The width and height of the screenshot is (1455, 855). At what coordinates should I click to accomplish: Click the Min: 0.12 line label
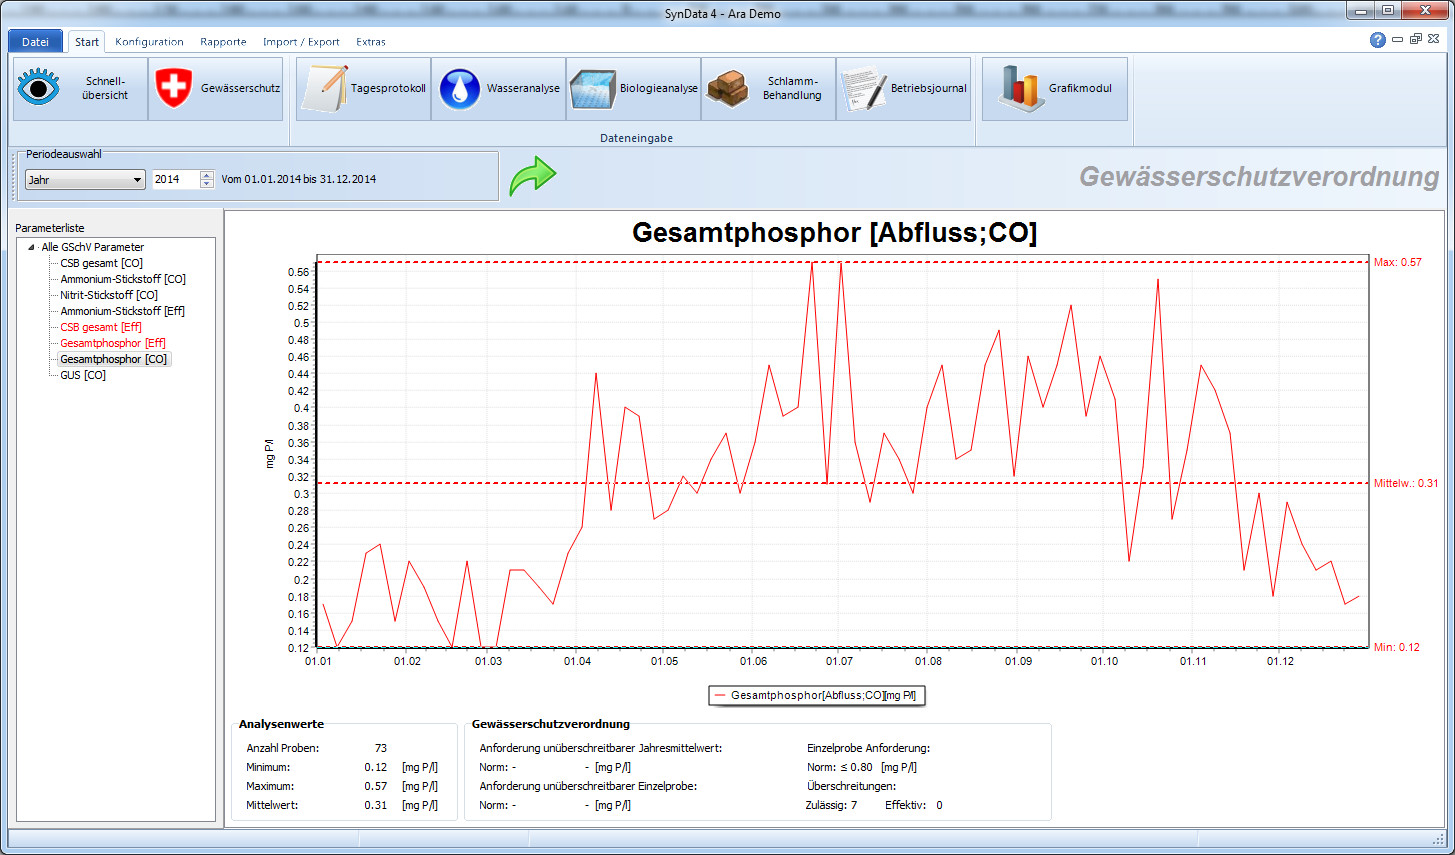click(1396, 647)
